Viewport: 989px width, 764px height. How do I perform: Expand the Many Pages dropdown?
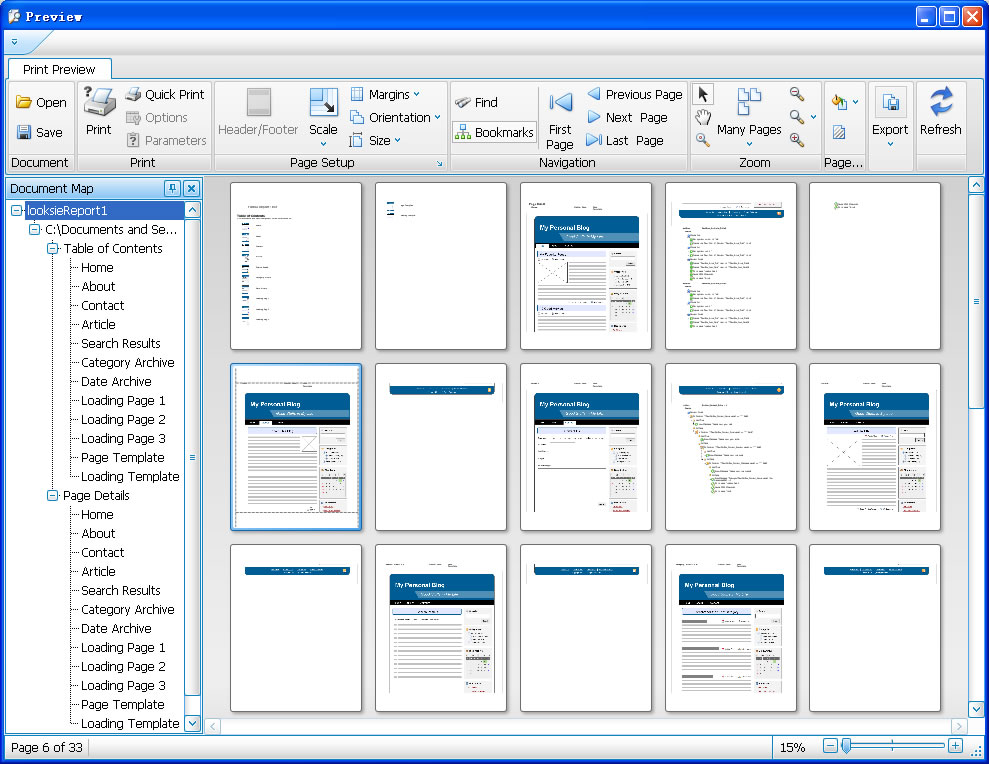pos(749,144)
